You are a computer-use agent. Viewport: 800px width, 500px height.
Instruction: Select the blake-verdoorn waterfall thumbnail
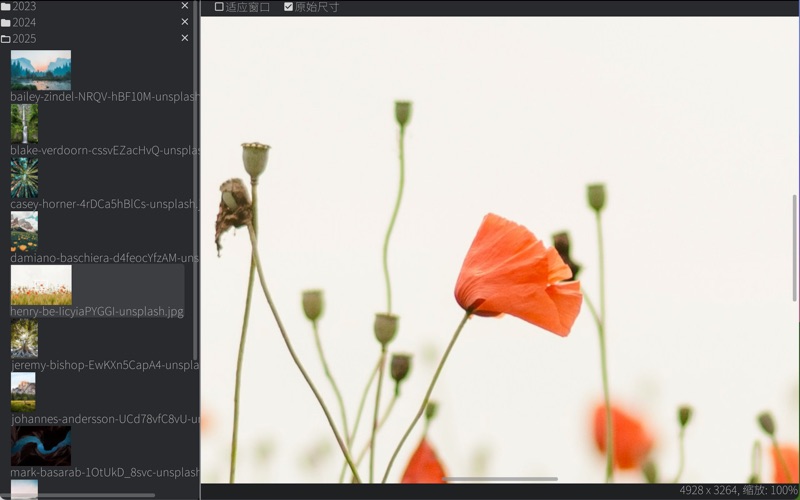(24, 123)
